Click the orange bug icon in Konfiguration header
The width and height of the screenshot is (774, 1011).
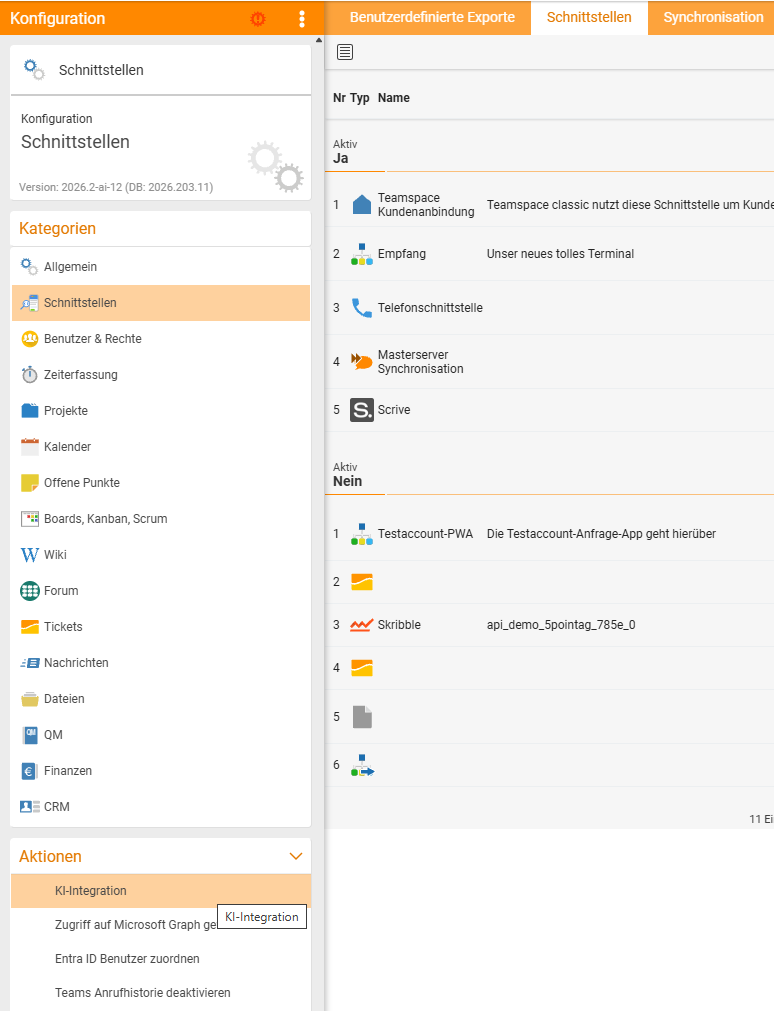click(258, 19)
